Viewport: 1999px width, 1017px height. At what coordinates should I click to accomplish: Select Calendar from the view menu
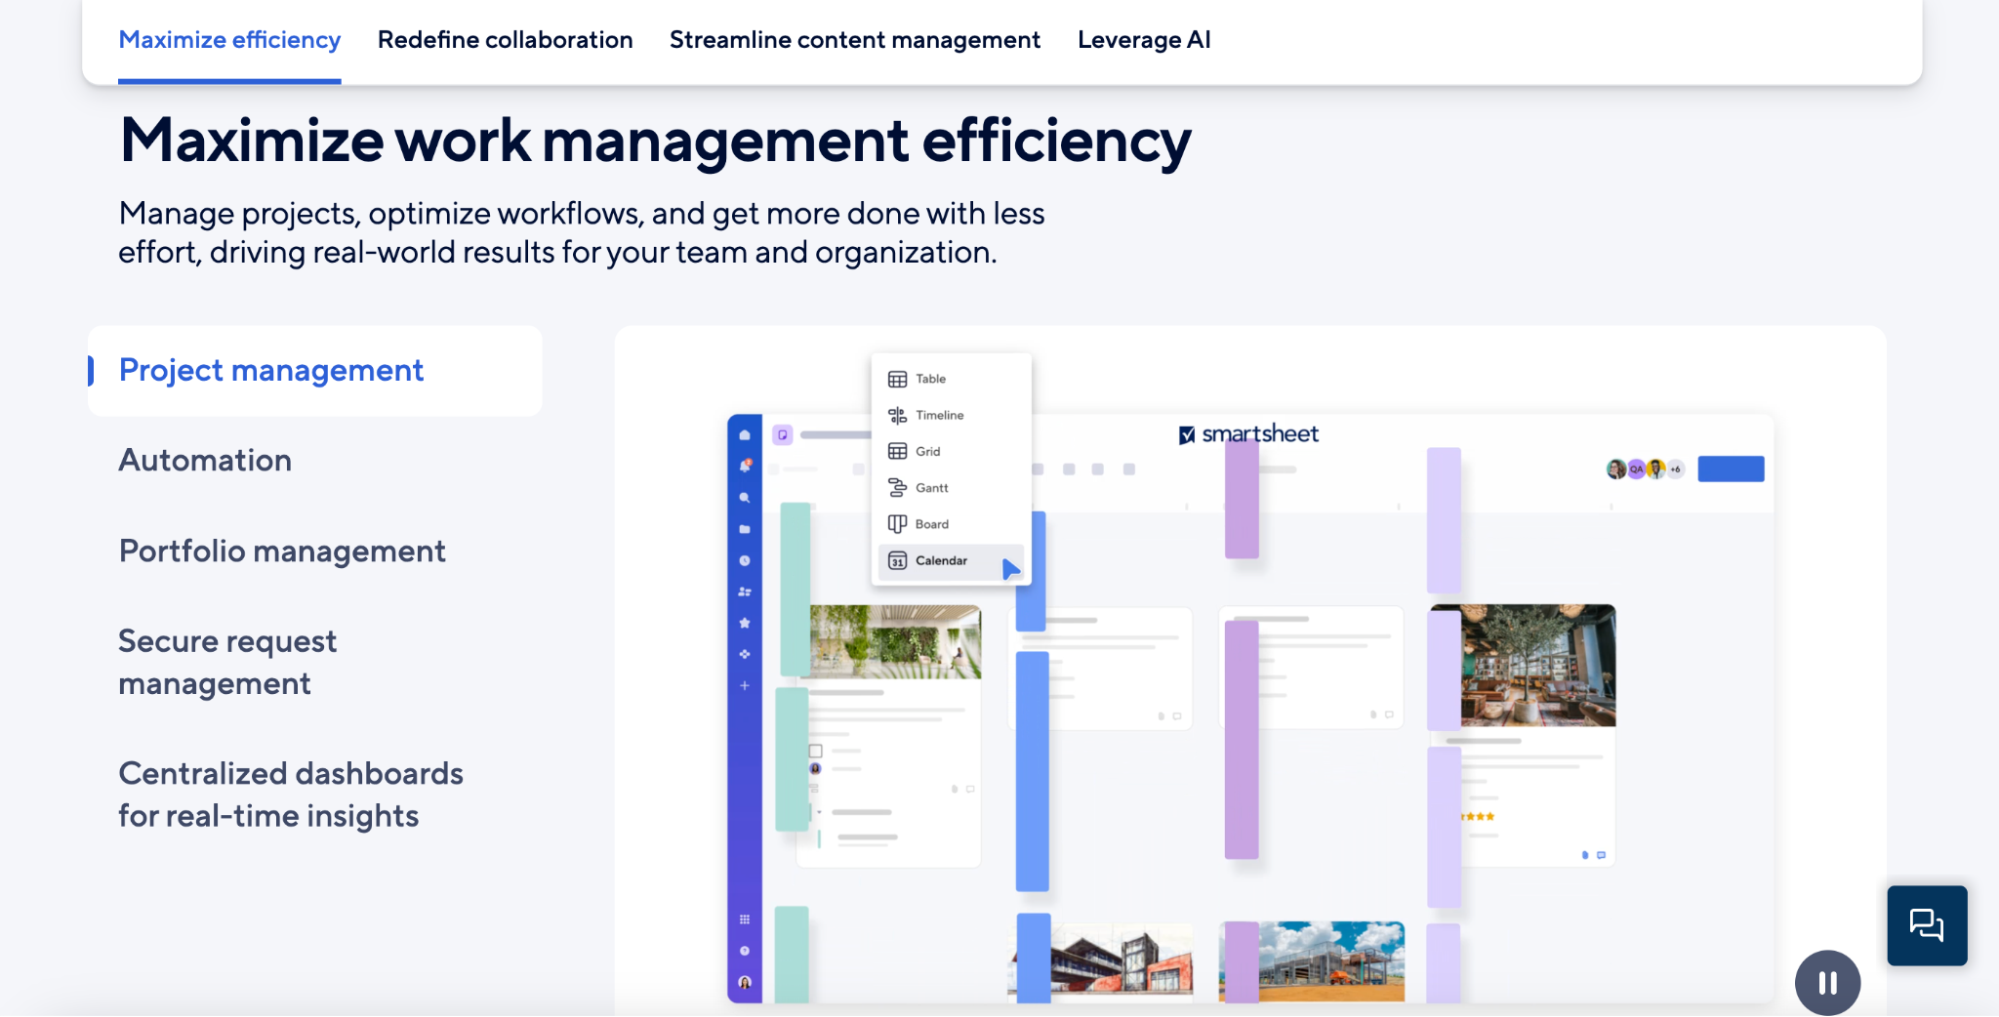coord(941,560)
